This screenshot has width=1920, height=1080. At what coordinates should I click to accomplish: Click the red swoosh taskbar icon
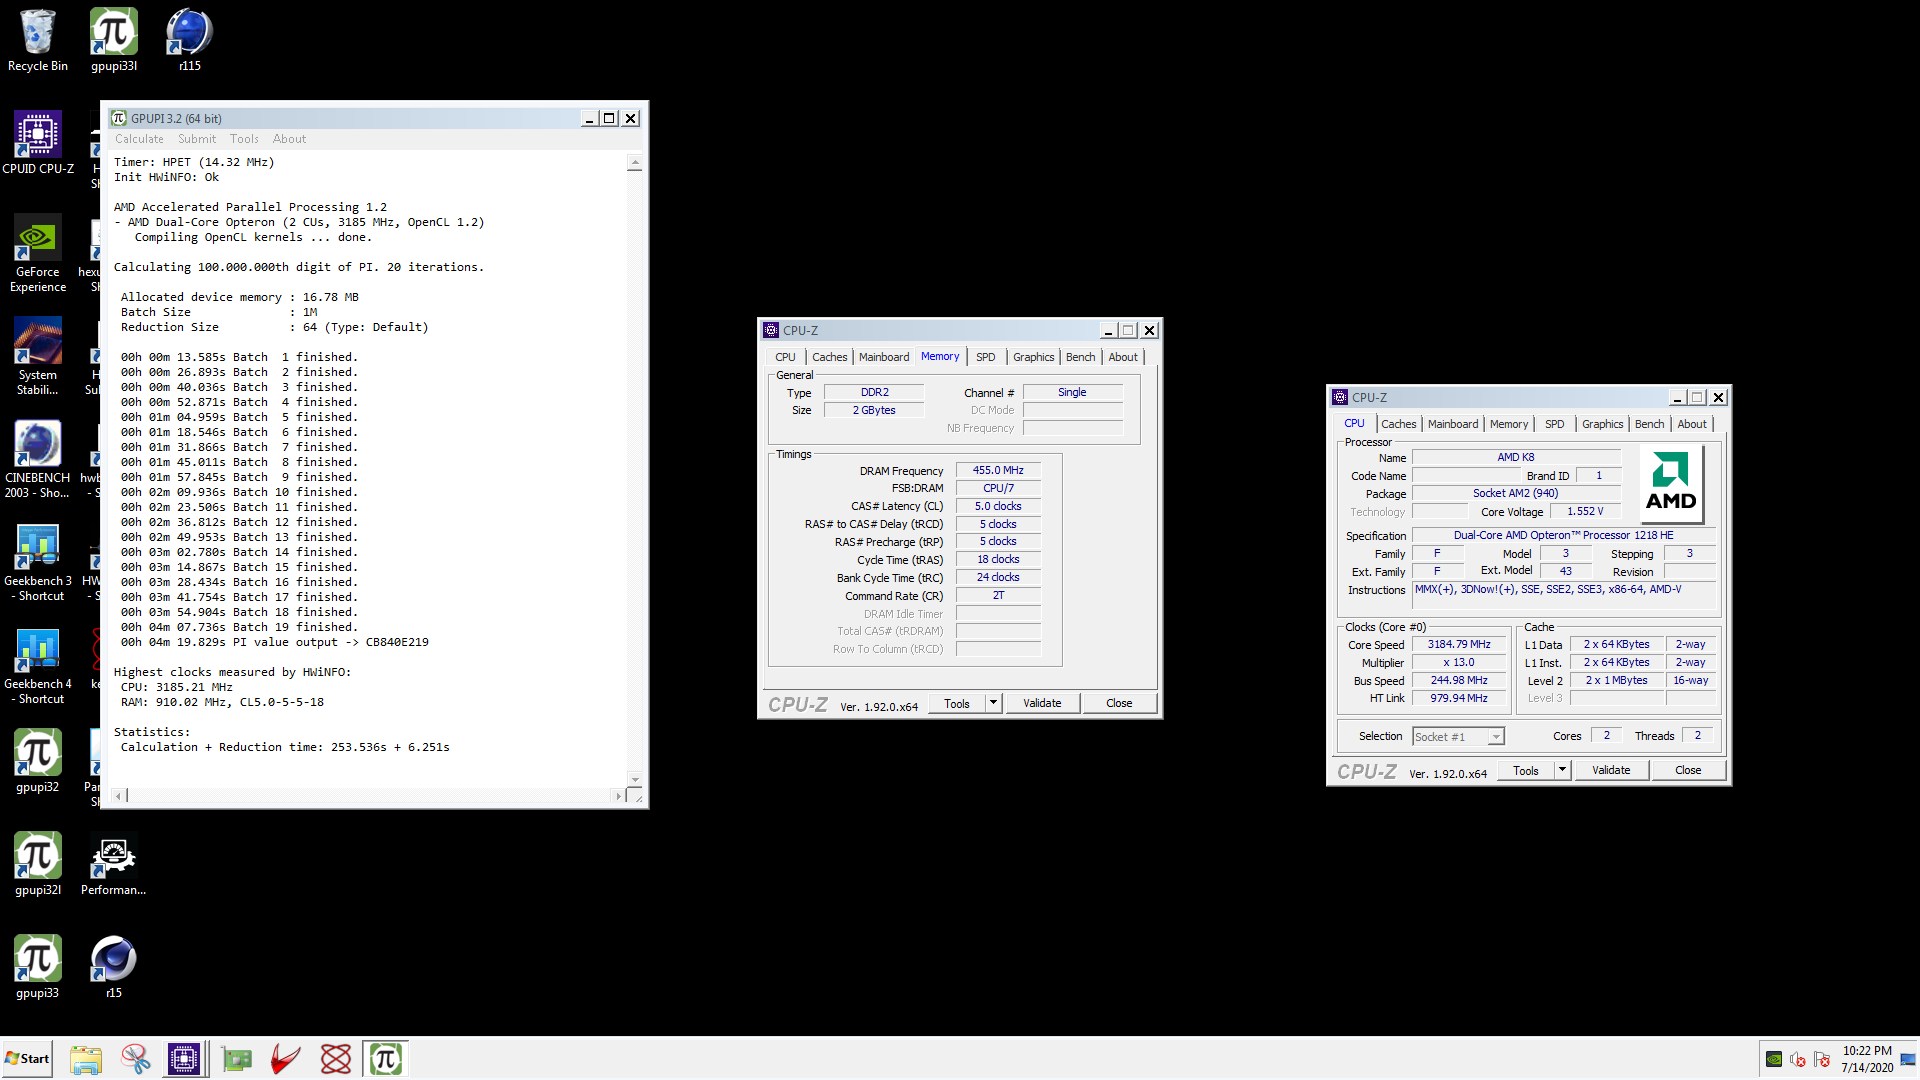point(286,1059)
